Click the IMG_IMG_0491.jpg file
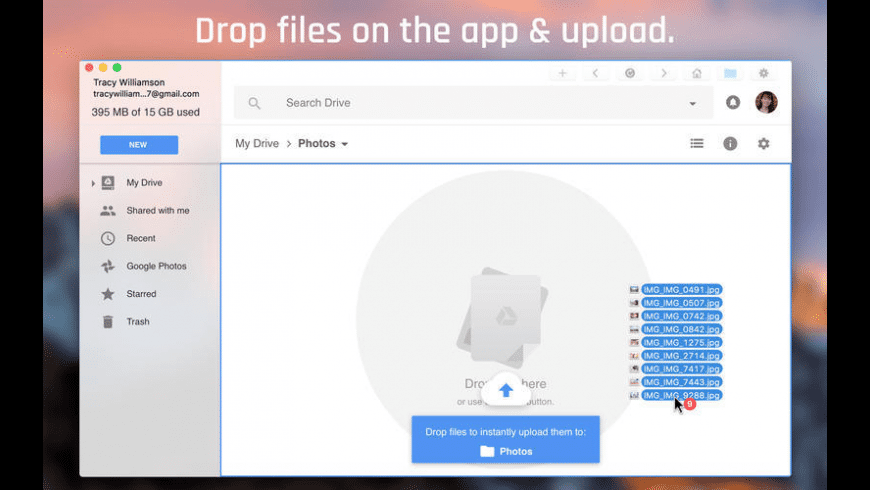 click(681, 290)
